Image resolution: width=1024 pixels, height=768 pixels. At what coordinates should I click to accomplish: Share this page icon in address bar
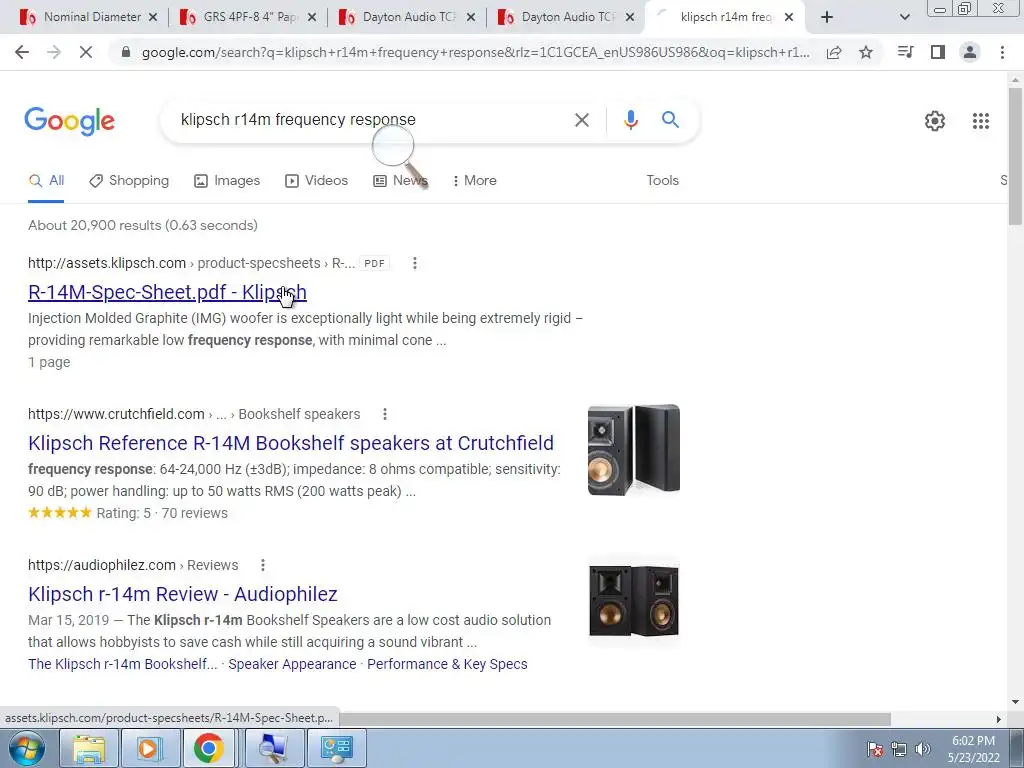(834, 52)
